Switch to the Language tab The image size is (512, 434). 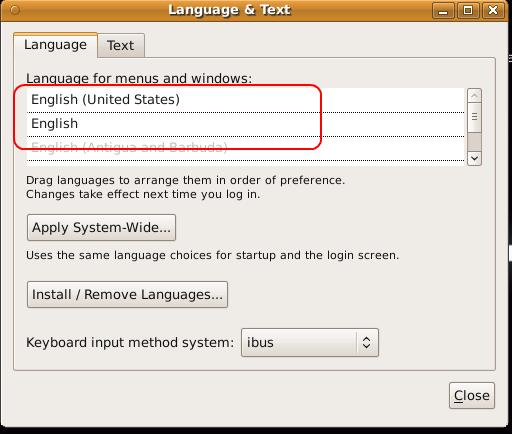pos(55,45)
